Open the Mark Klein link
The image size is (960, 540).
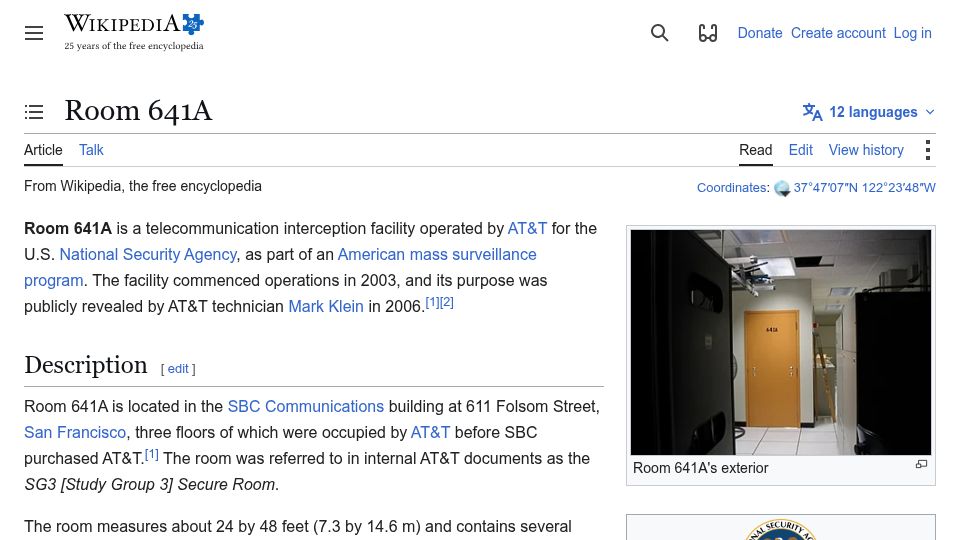pos(326,306)
